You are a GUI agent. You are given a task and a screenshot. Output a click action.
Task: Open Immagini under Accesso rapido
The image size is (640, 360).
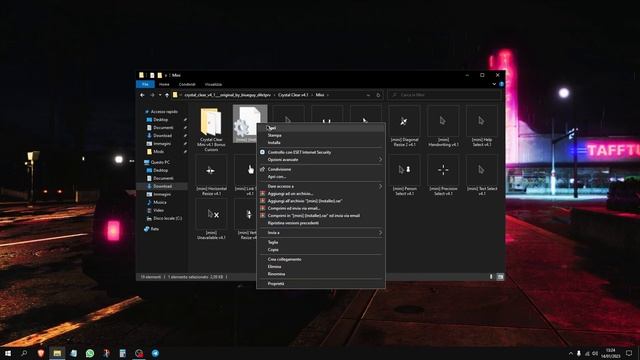click(162, 144)
